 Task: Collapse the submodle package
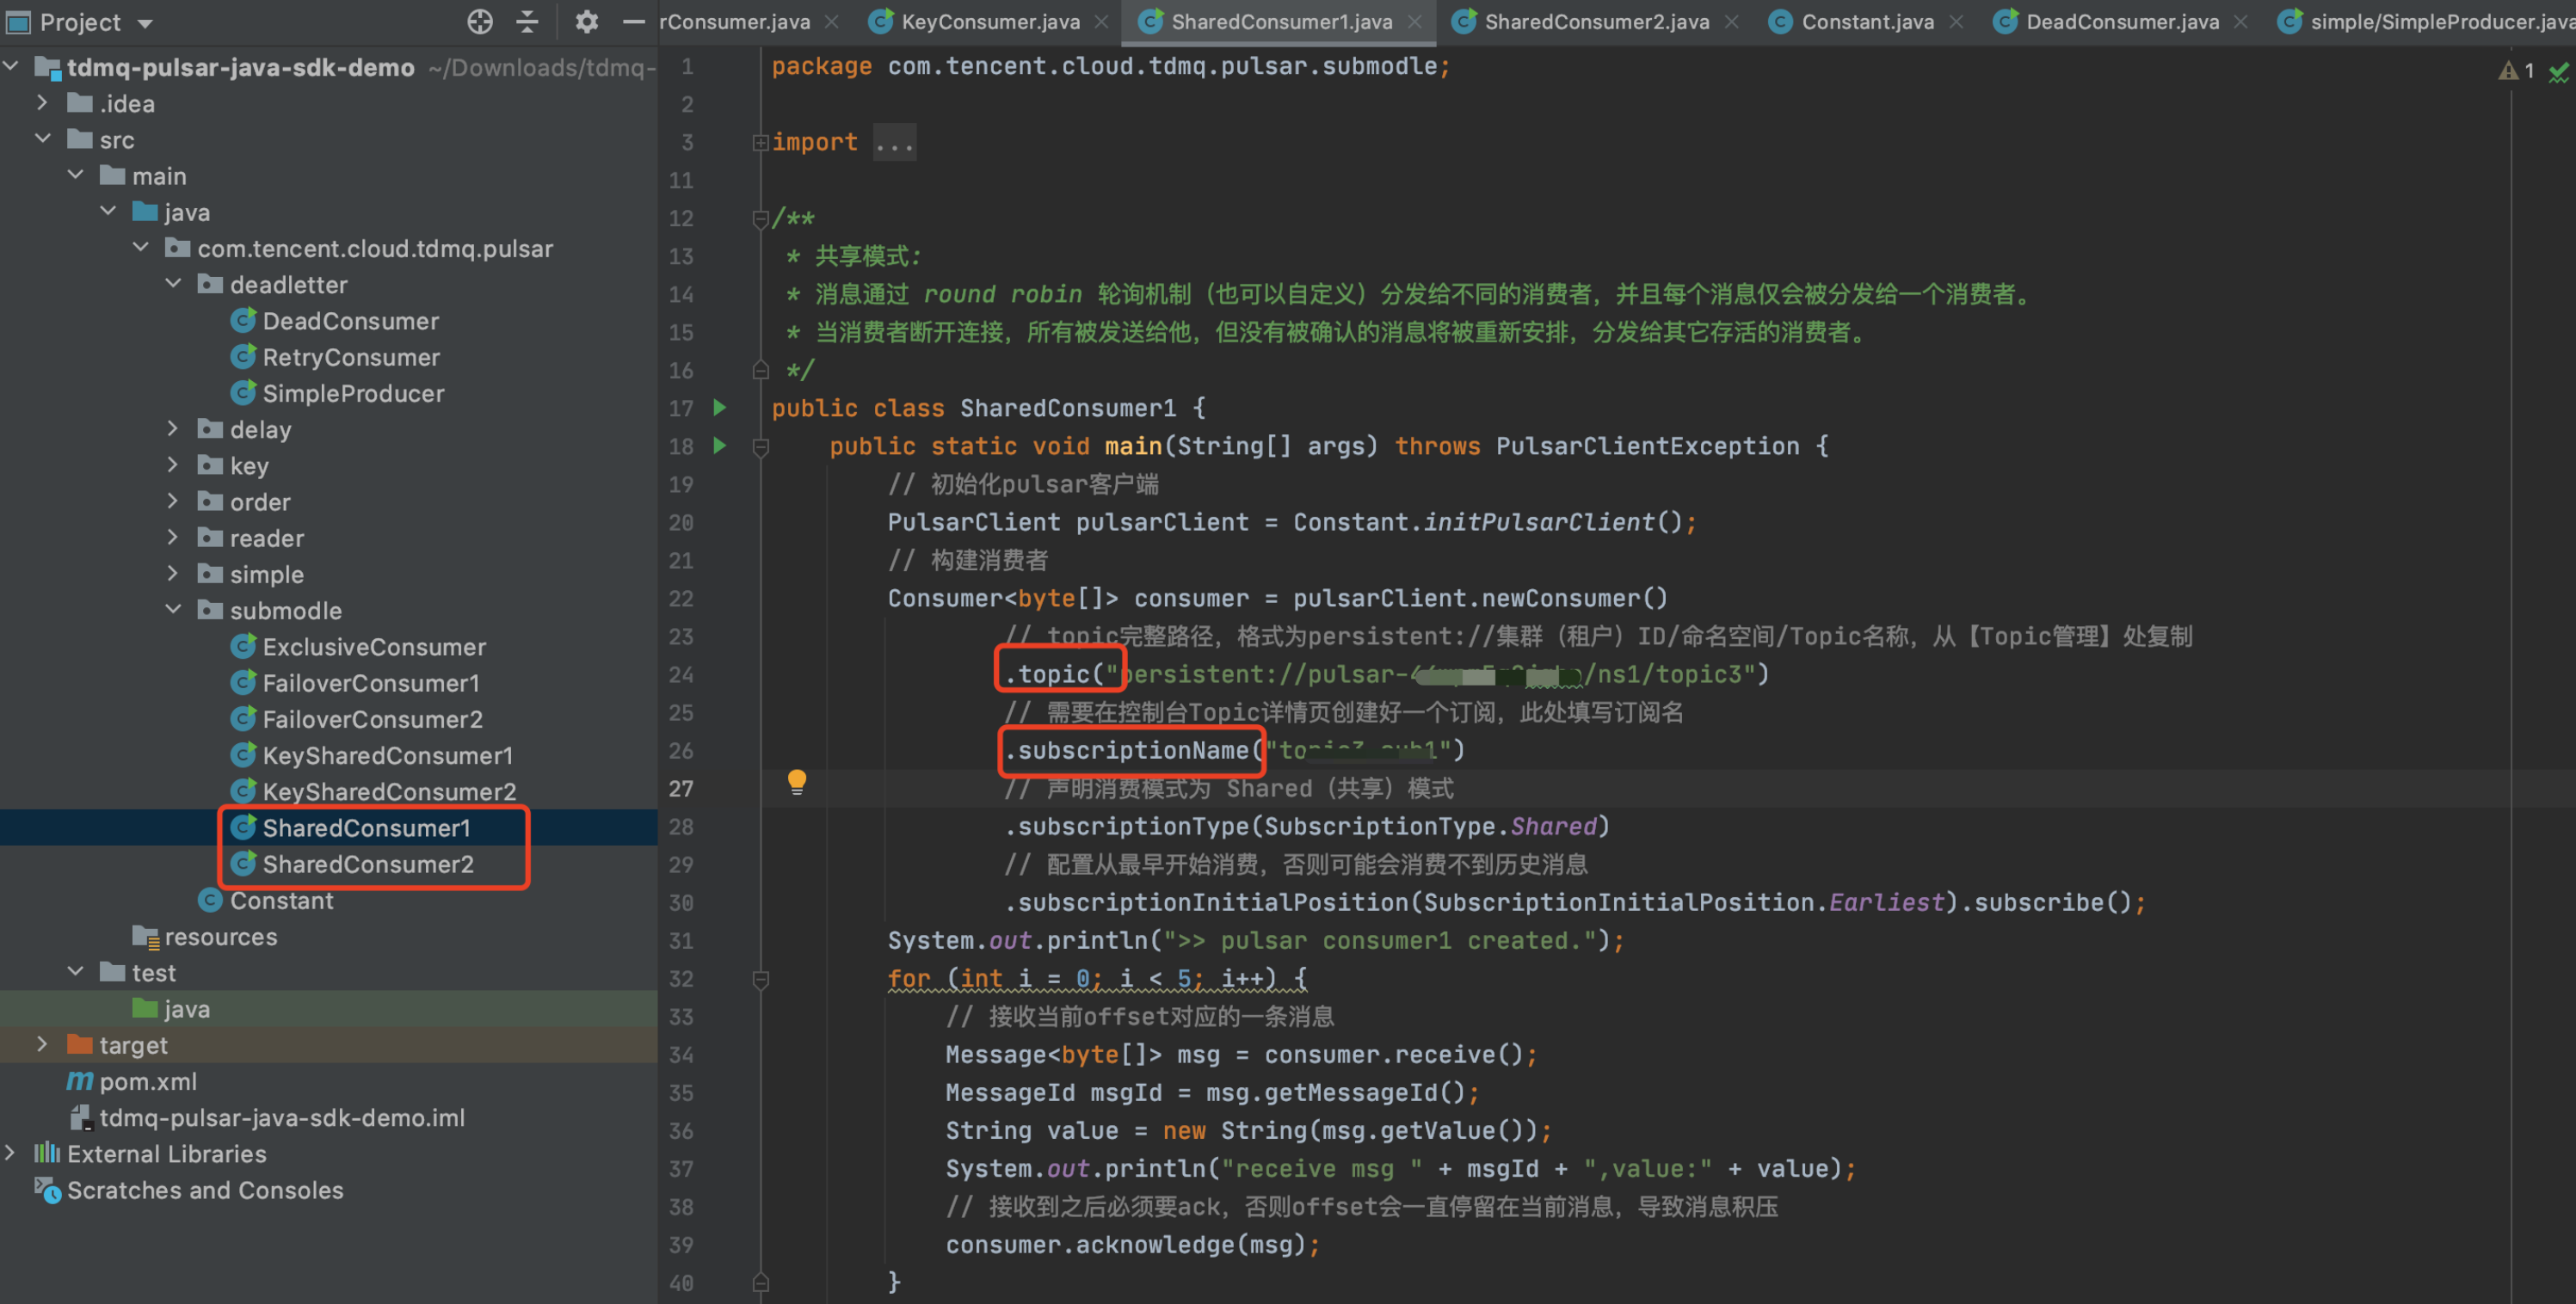point(173,609)
